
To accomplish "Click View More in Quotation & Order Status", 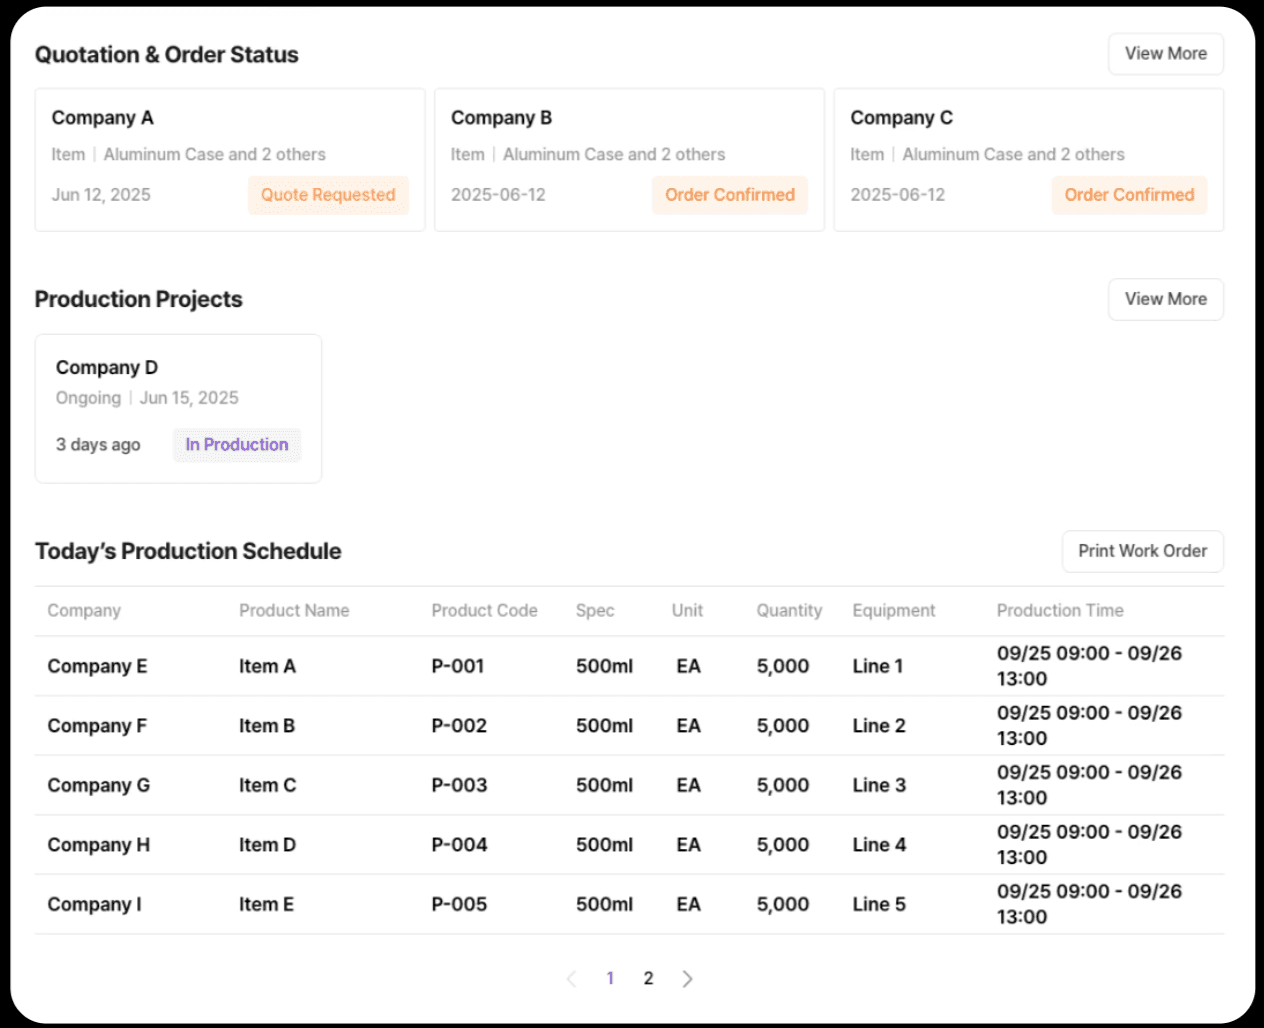I will click(x=1165, y=54).
